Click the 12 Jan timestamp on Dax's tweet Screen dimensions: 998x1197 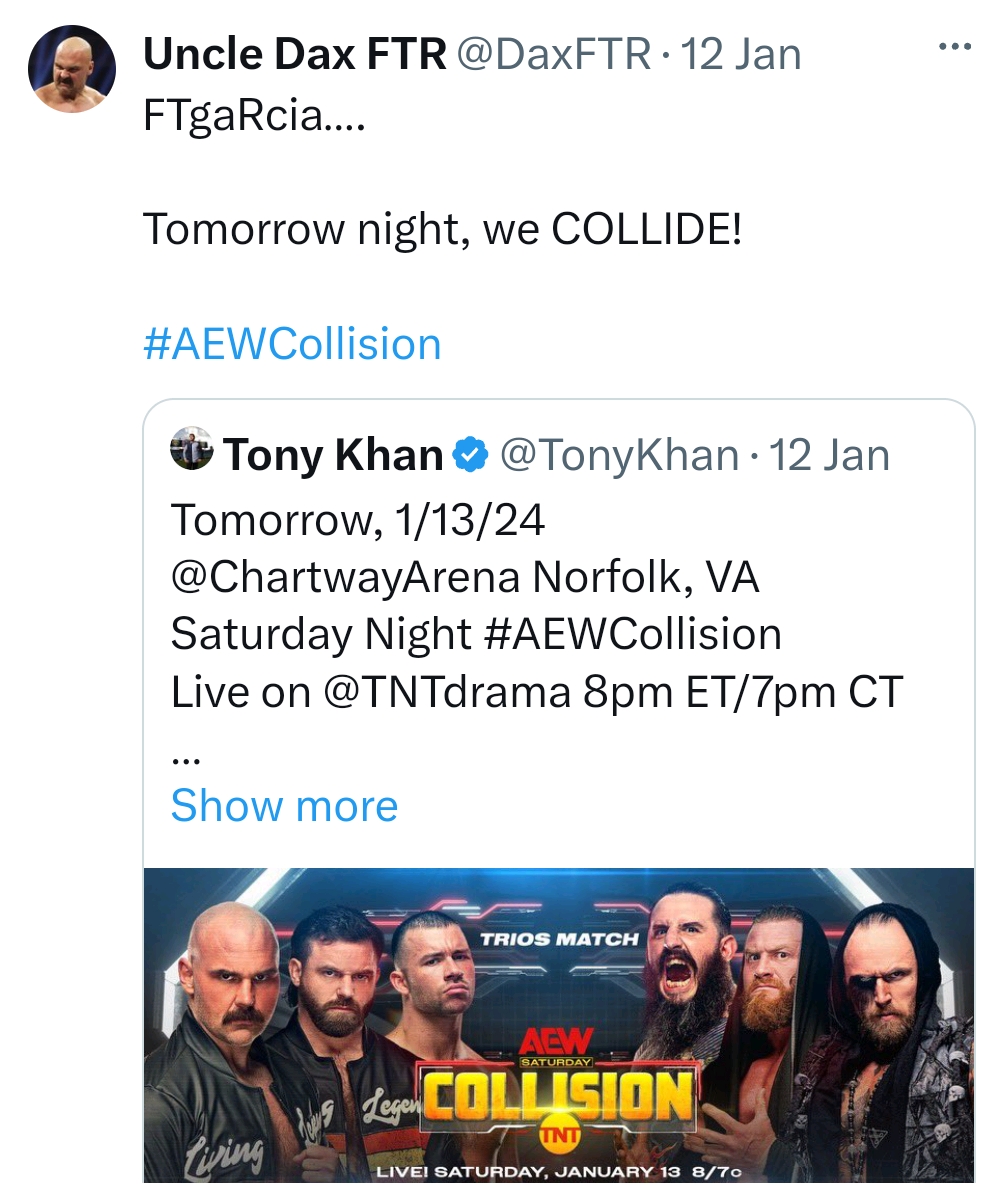740,54
